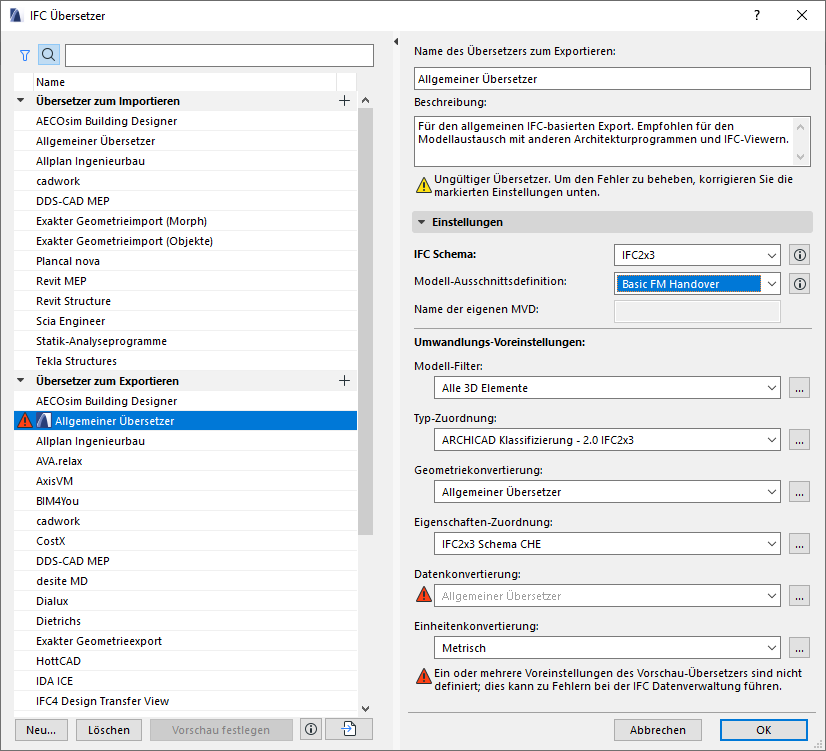826x751 pixels.
Task: Click the translator list scroll up arrow
Action: point(366,100)
